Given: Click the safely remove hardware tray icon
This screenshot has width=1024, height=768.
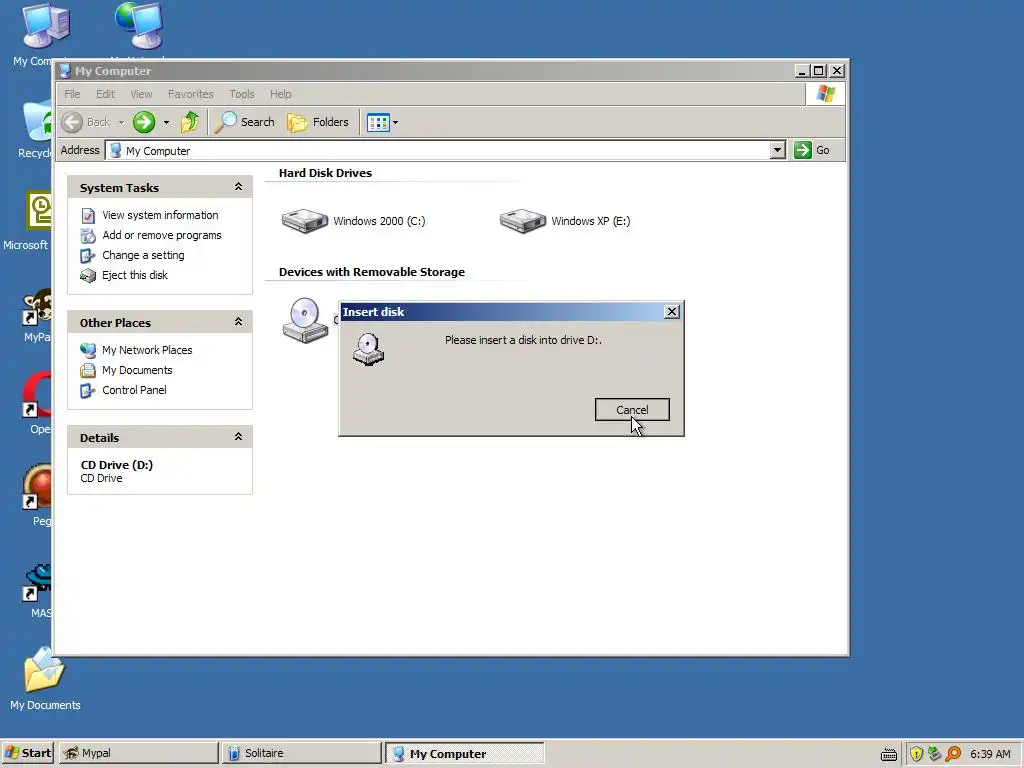Looking at the screenshot, I should click(935, 754).
